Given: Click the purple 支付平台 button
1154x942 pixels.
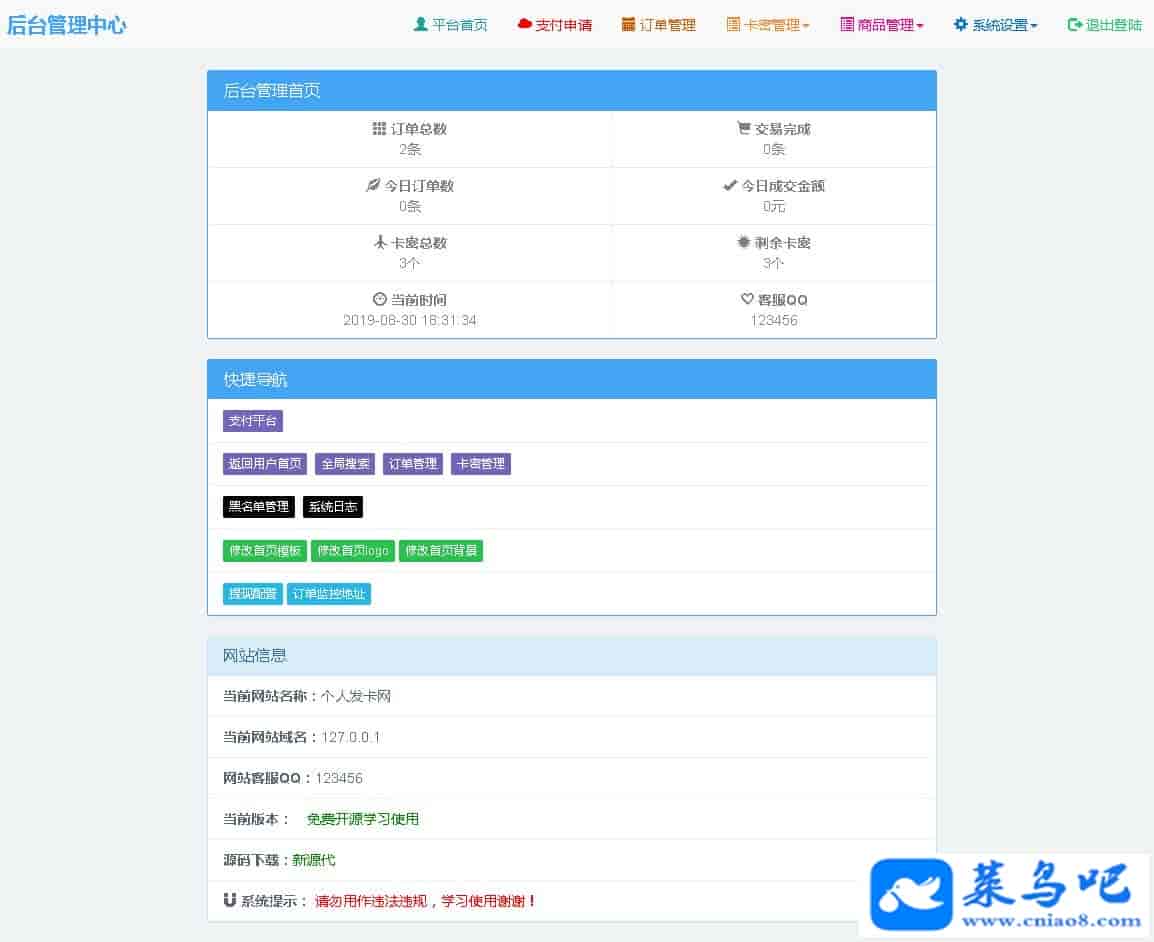Looking at the screenshot, I should pyautogui.click(x=253, y=421).
